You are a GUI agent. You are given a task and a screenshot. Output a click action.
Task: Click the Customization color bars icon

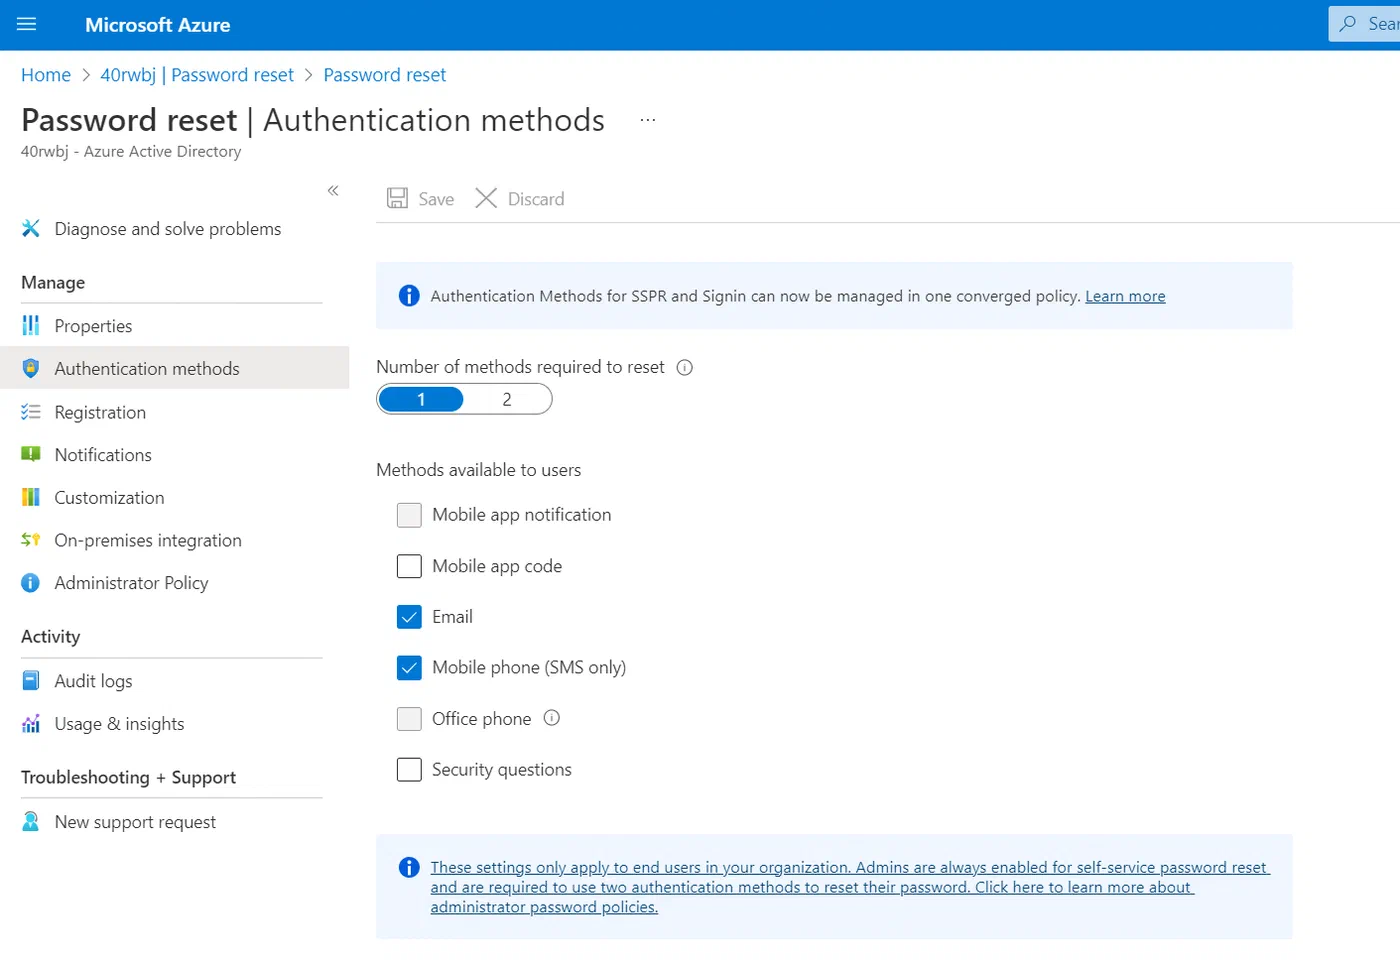(31, 497)
